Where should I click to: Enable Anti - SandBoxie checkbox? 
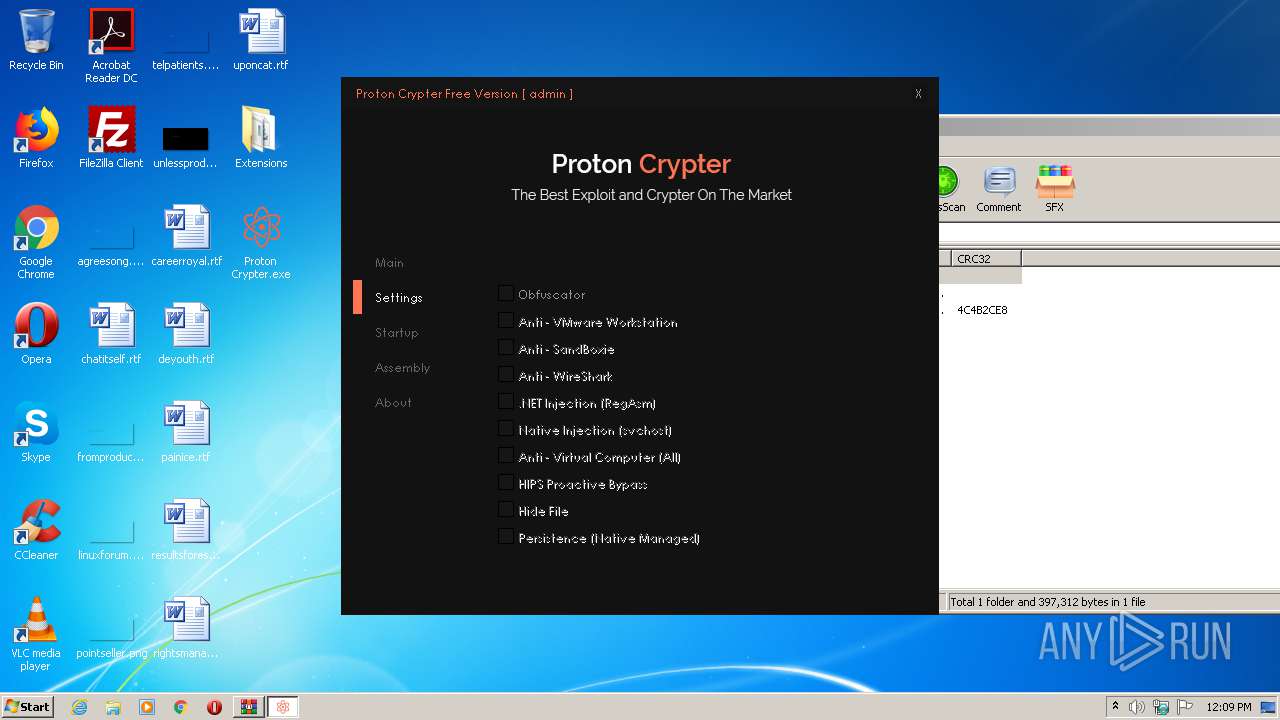click(x=506, y=348)
